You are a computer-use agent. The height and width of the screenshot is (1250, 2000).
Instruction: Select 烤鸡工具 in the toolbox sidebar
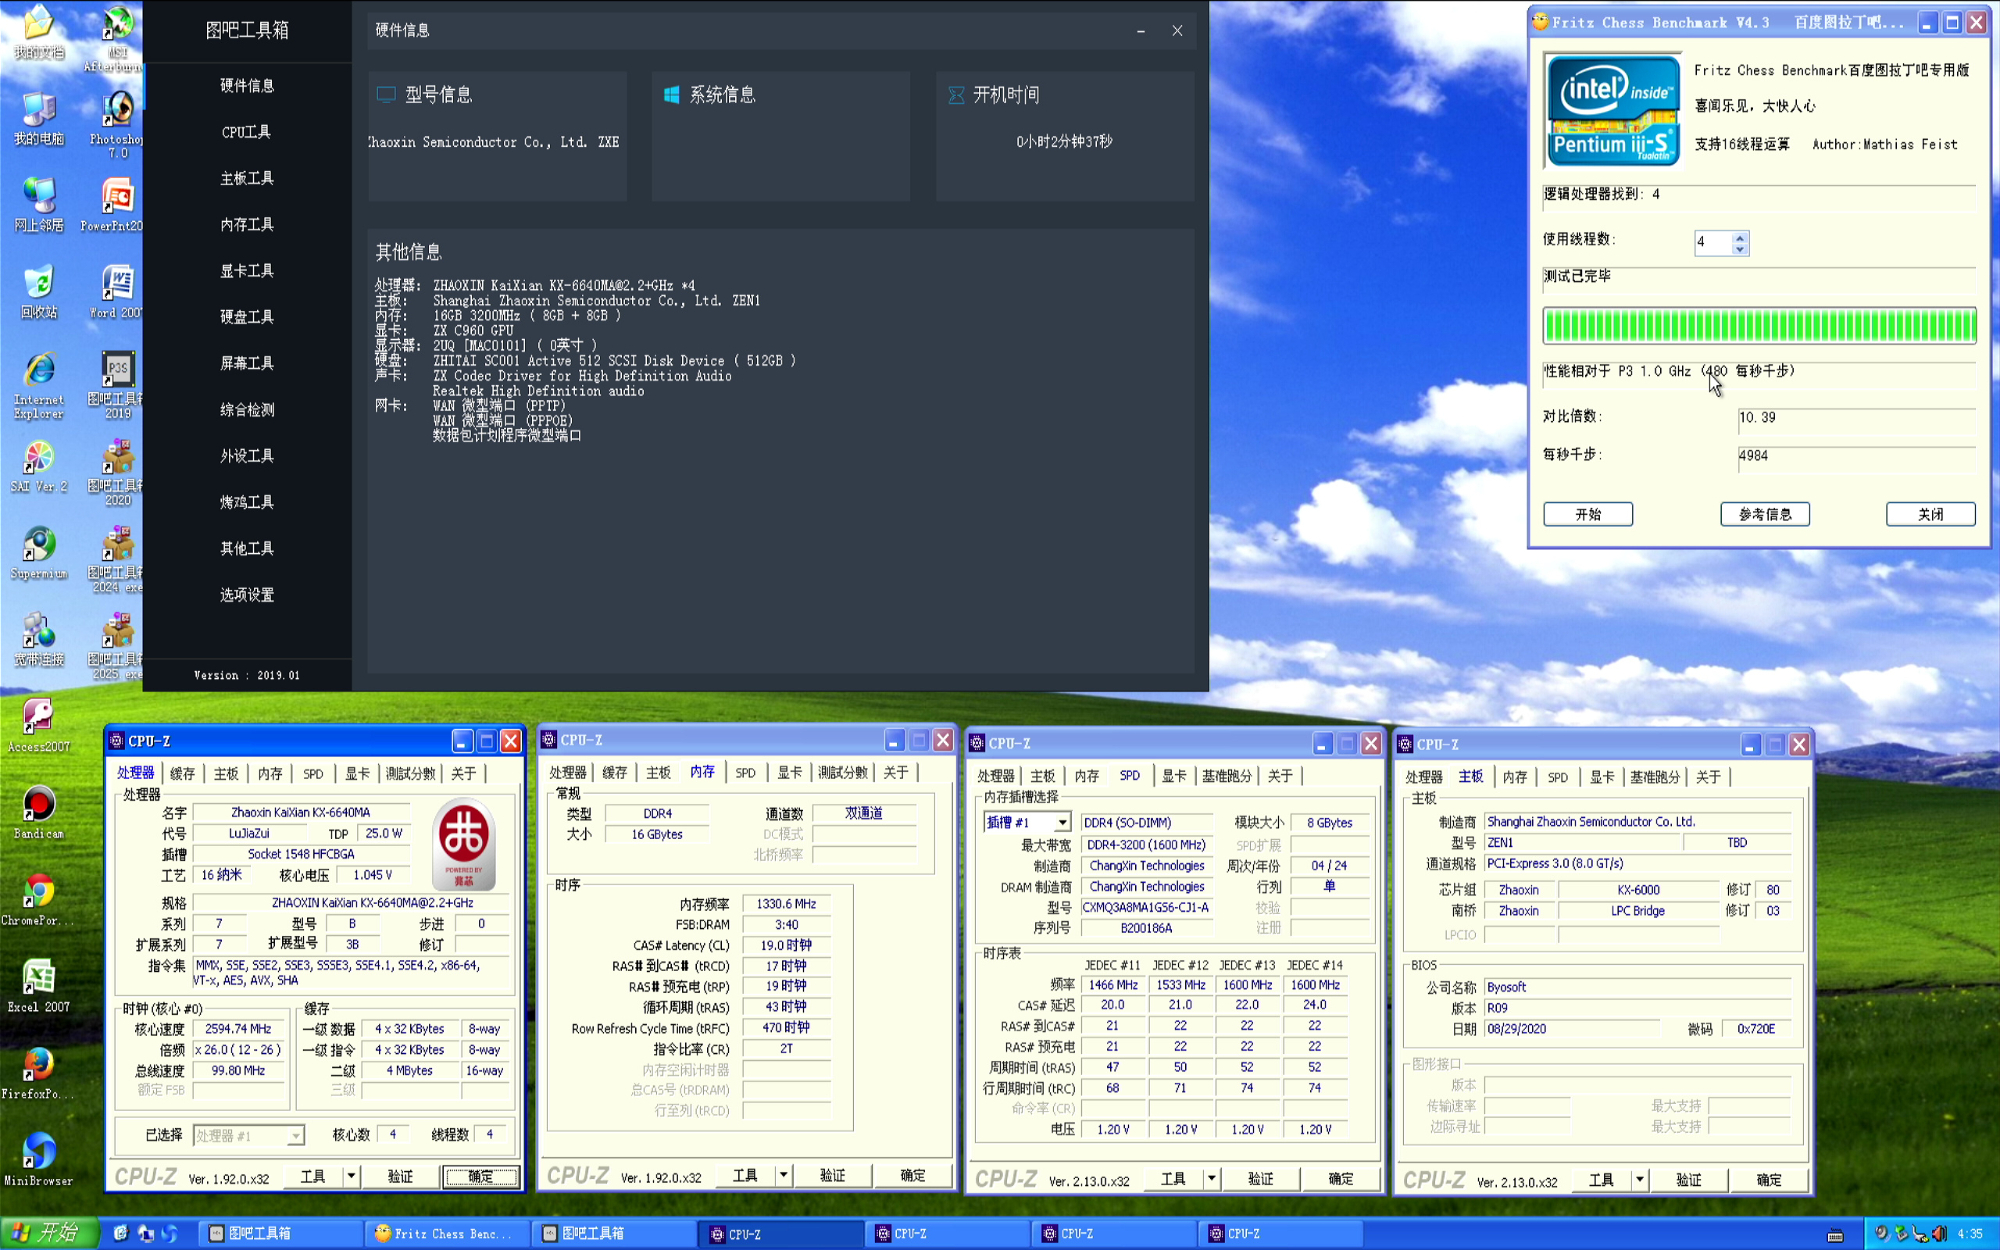(x=247, y=502)
